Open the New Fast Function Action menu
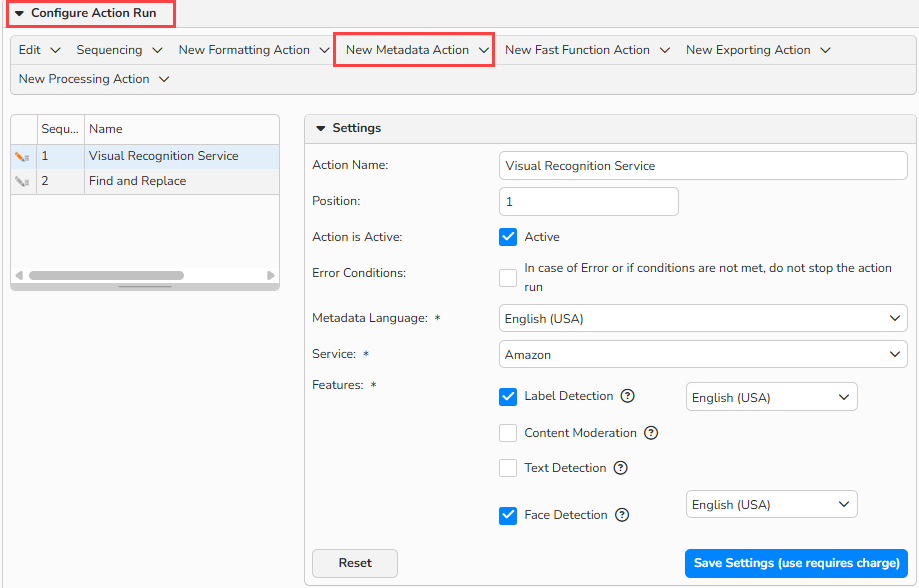The width and height of the screenshot is (919, 588). click(587, 50)
